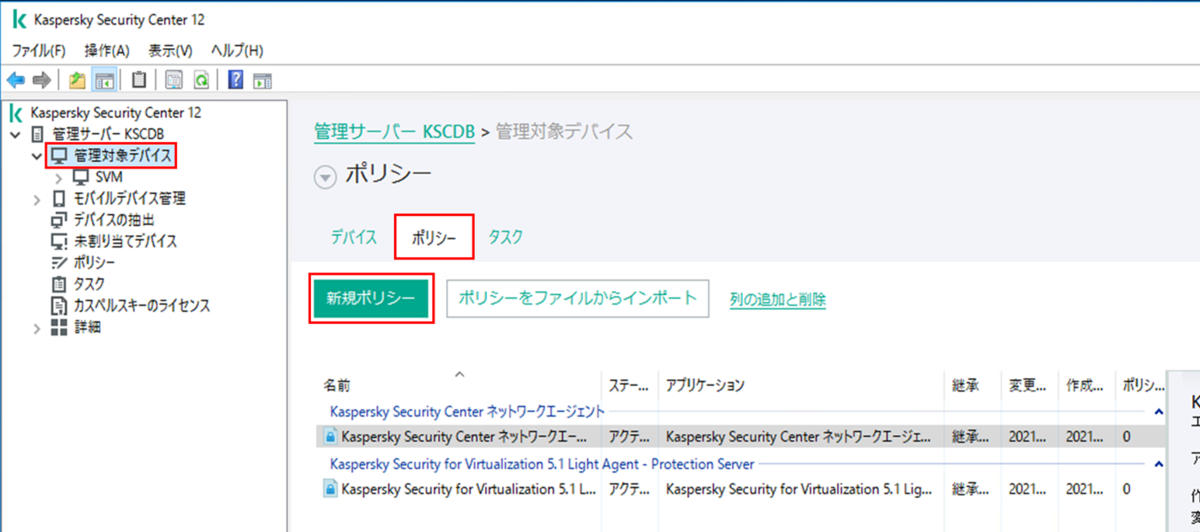This screenshot has height=532, width=1200.
Task: Open the ファイル(F) menu
Action: pyautogui.click(x=38, y=50)
